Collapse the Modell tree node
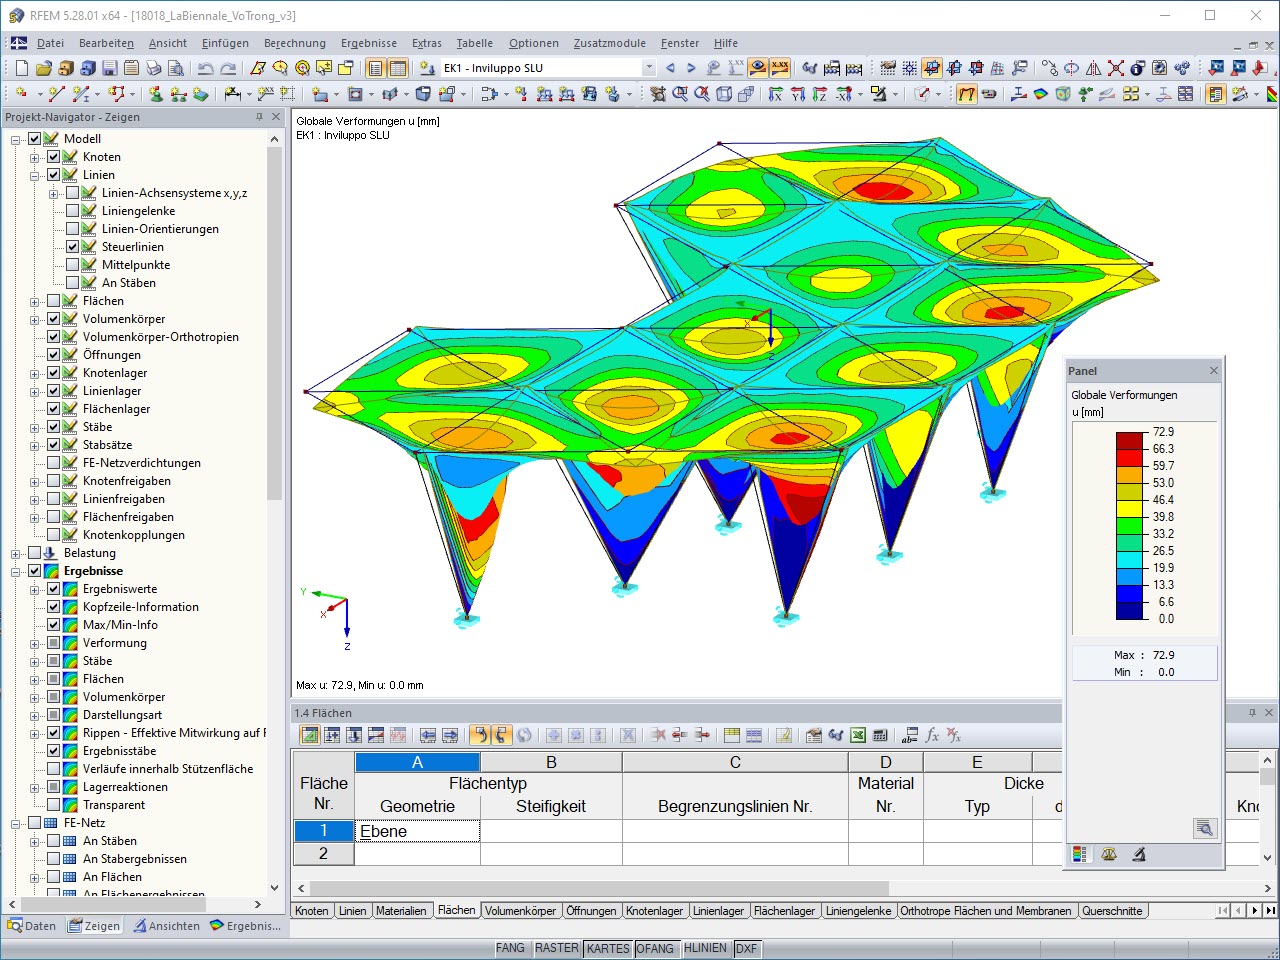The height and width of the screenshot is (960, 1280). (x=16, y=139)
